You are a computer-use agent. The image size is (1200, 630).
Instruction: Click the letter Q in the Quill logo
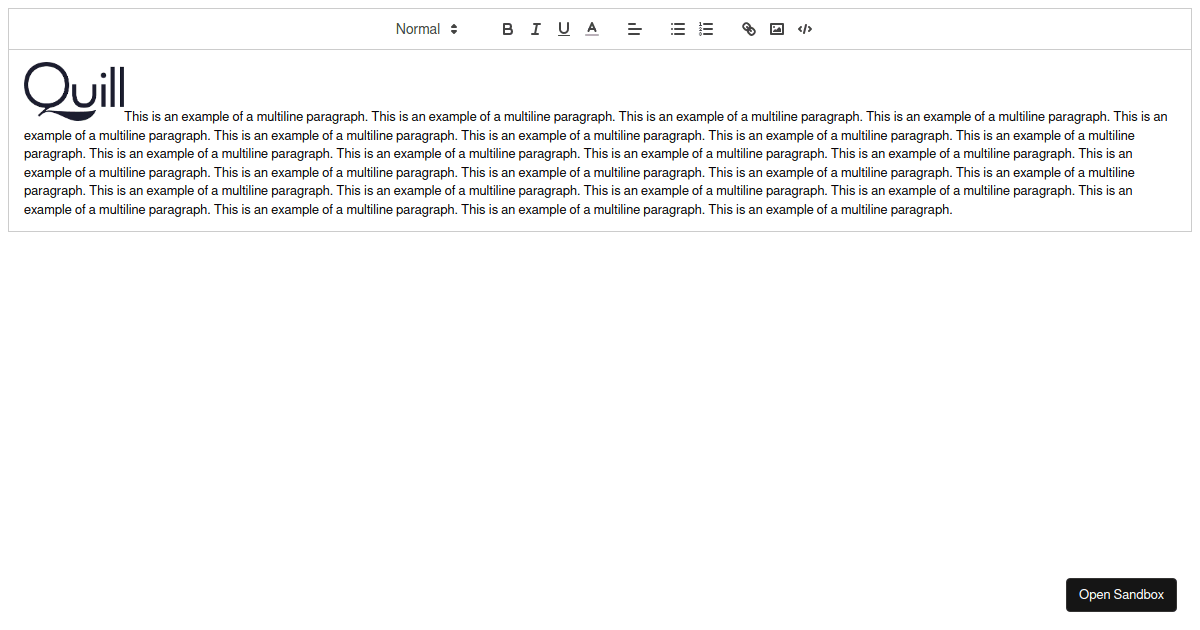coord(44,88)
